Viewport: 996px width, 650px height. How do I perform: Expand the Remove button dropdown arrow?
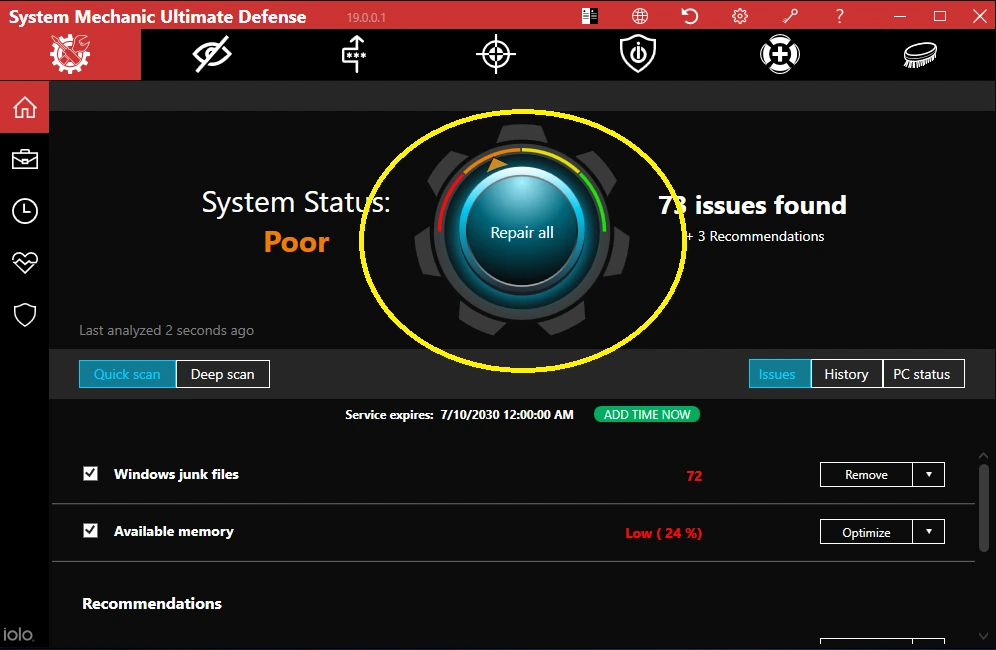point(929,475)
